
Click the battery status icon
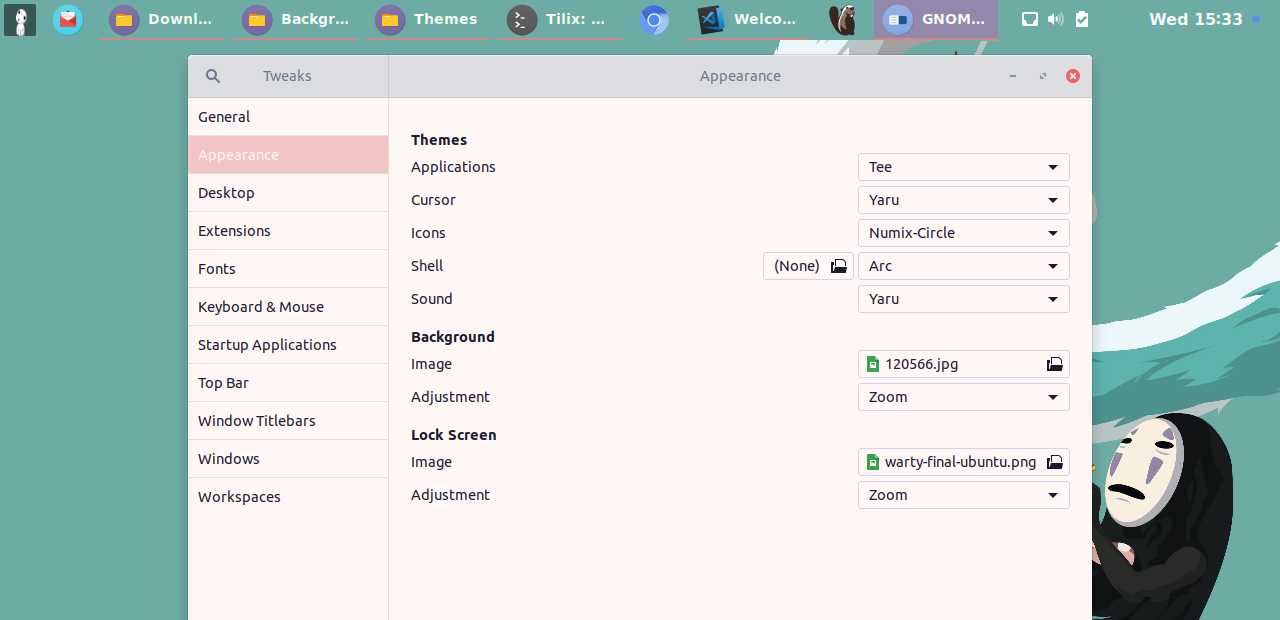coord(1081,19)
